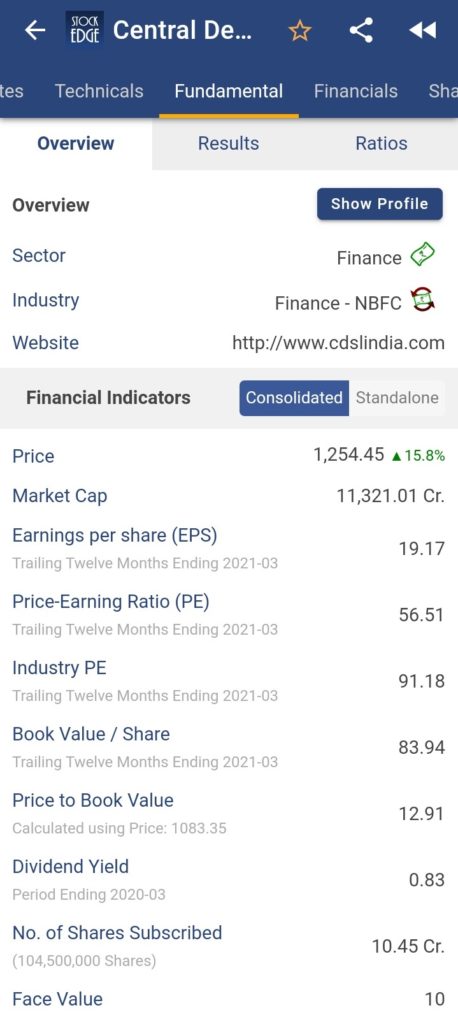The width and height of the screenshot is (458, 1024).
Task: Tap the green price change indicator
Action: (x=417, y=456)
